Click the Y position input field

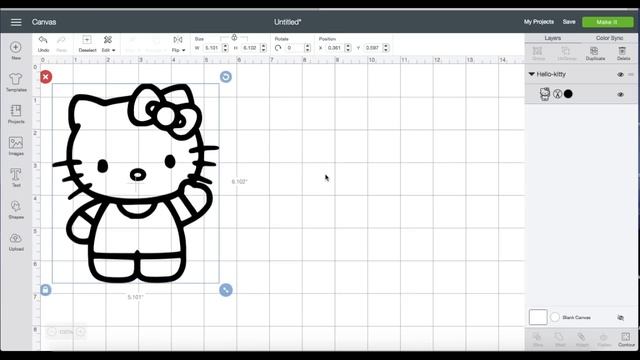372,48
